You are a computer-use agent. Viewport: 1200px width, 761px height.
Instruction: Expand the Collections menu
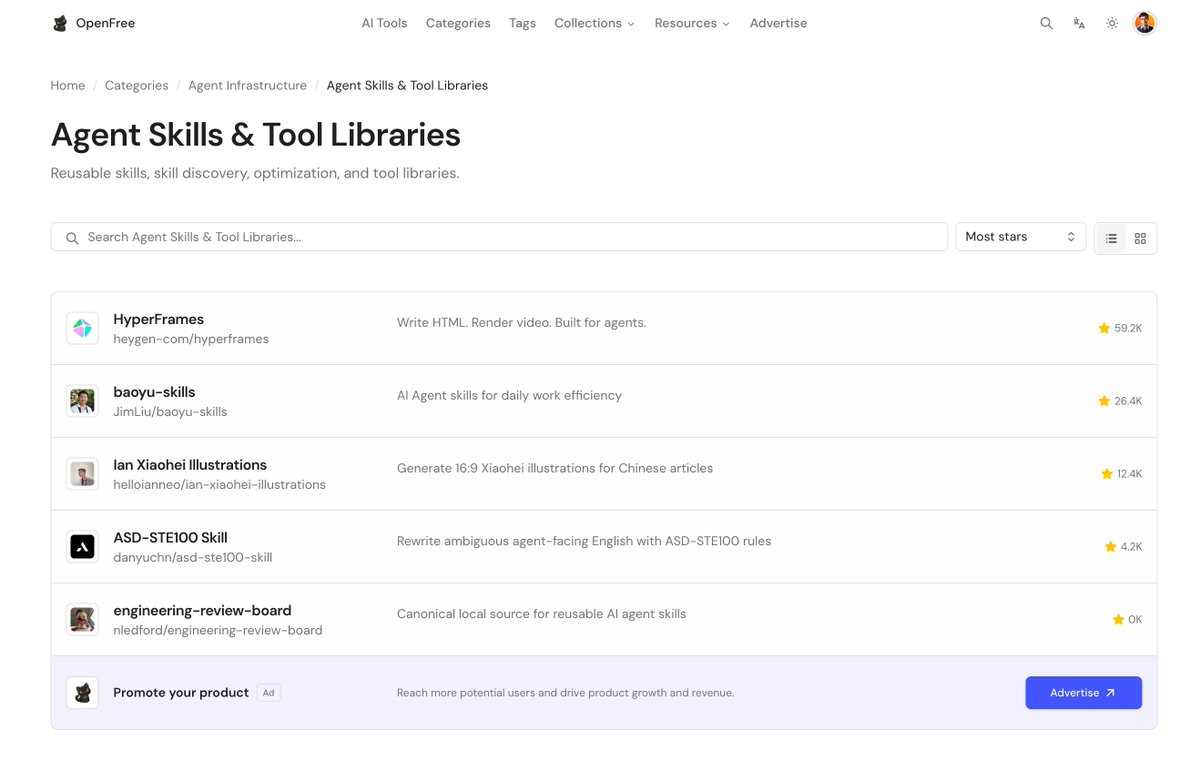coord(594,23)
